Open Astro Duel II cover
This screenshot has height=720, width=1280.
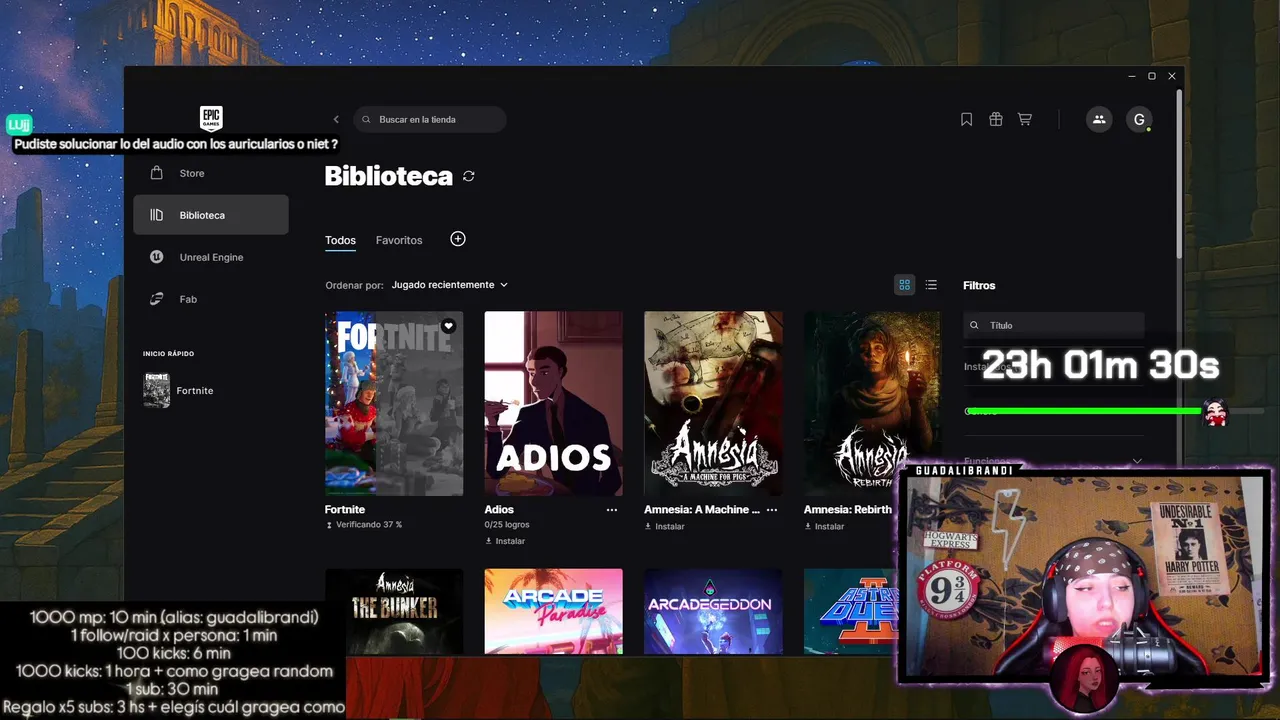click(x=850, y=611)
